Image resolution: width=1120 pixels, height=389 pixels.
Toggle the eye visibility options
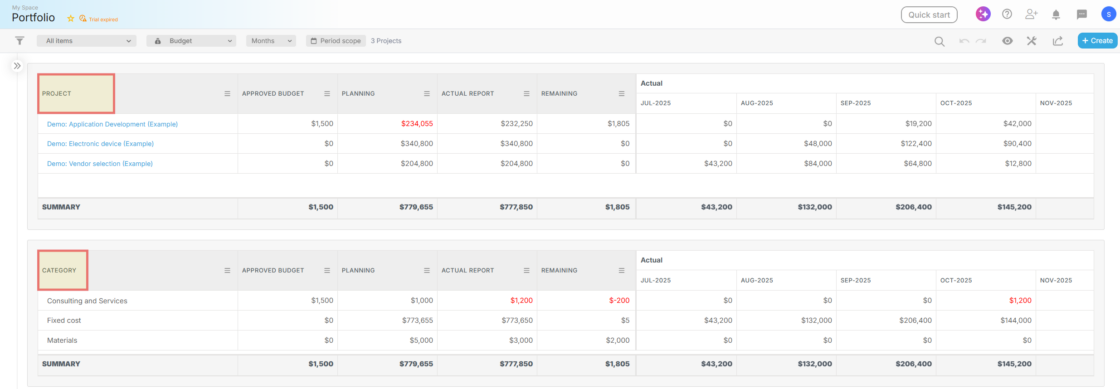click(1007, 41)
